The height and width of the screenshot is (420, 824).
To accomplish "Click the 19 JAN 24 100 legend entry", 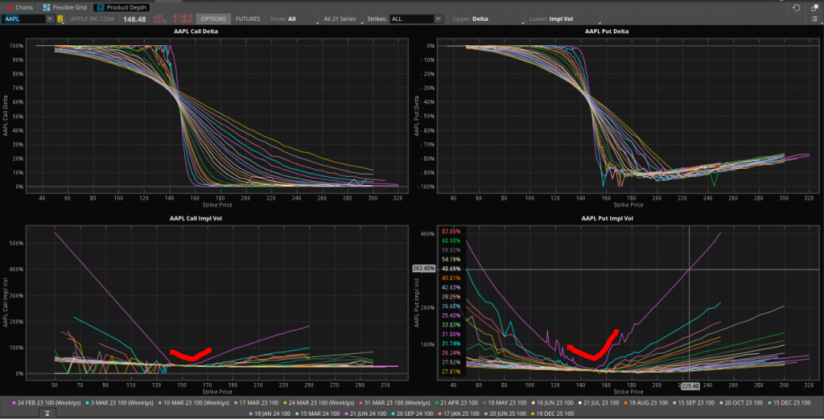I will click(270, 414).
